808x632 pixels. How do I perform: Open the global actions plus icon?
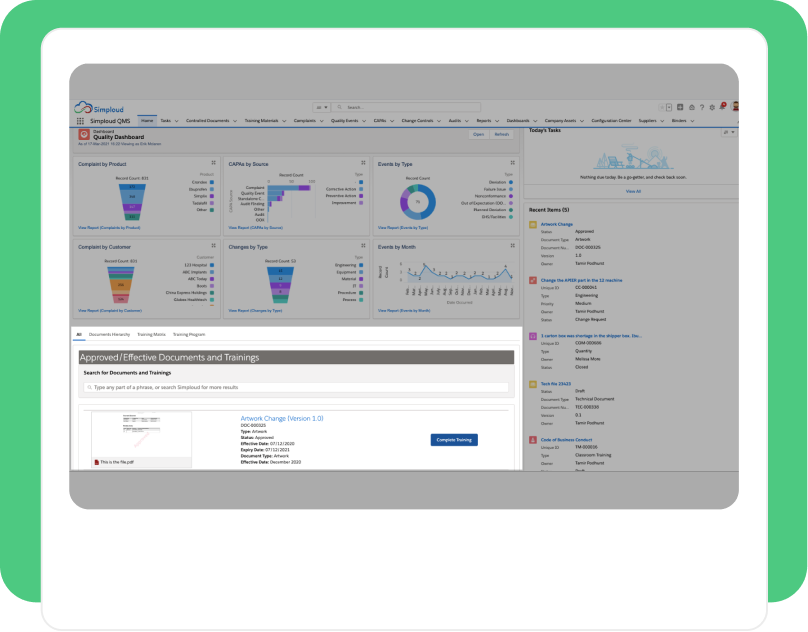click(680, 107)
